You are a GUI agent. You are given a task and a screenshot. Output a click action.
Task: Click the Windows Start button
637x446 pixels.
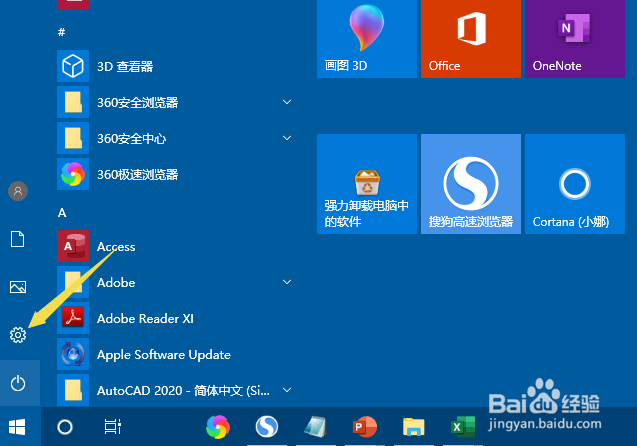(x=17, y=427)
